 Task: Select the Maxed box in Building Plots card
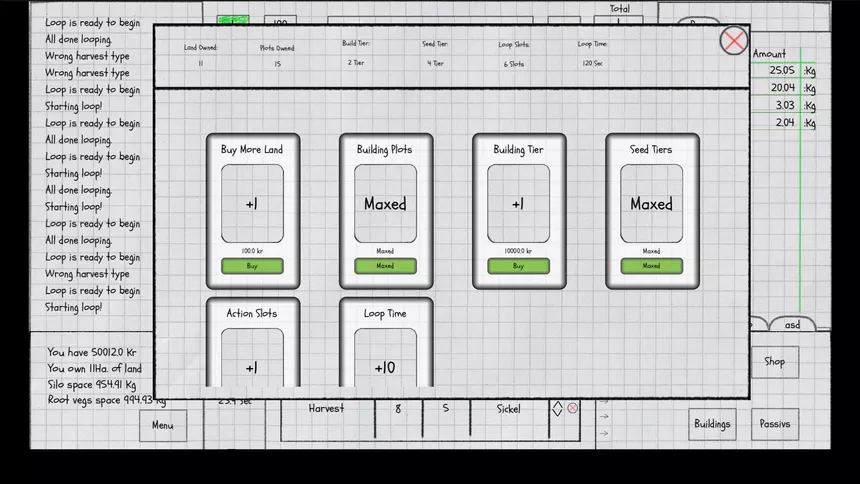click(385, 204)
